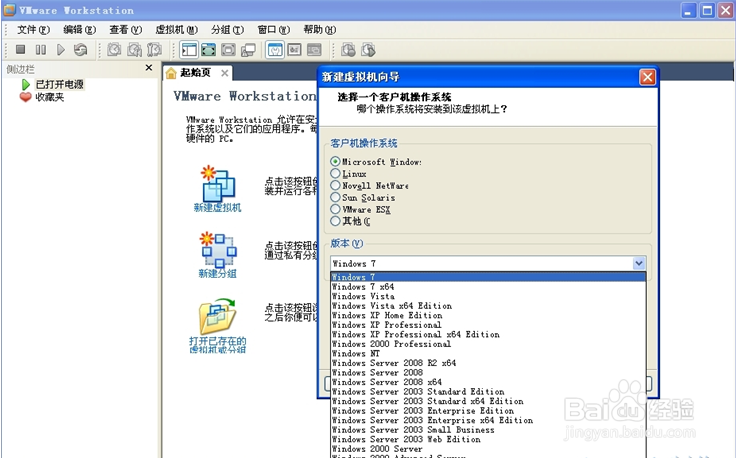Click the appliance view toolbar icon
The width and height of the screenshot is (736, 458).
click(x=294, y=50)
